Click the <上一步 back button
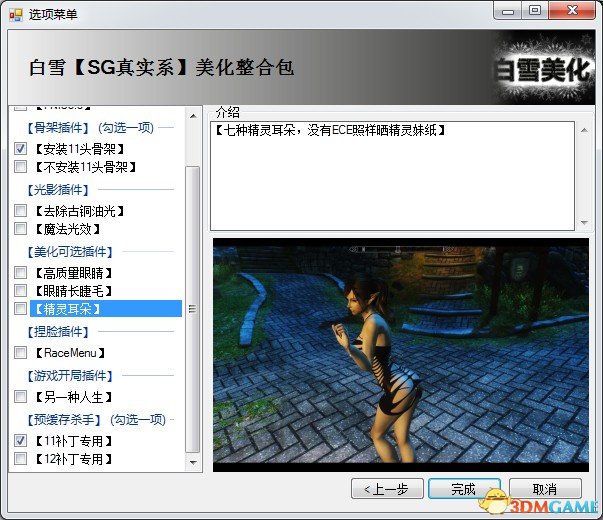 point(387,489)
